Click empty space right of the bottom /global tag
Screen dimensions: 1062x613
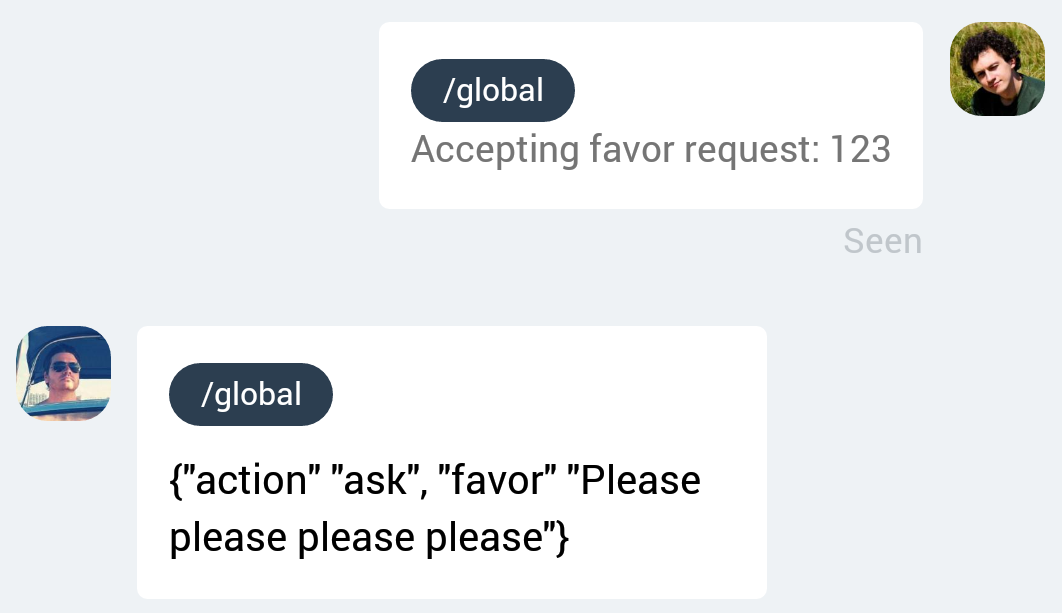[x=540, y=394]
